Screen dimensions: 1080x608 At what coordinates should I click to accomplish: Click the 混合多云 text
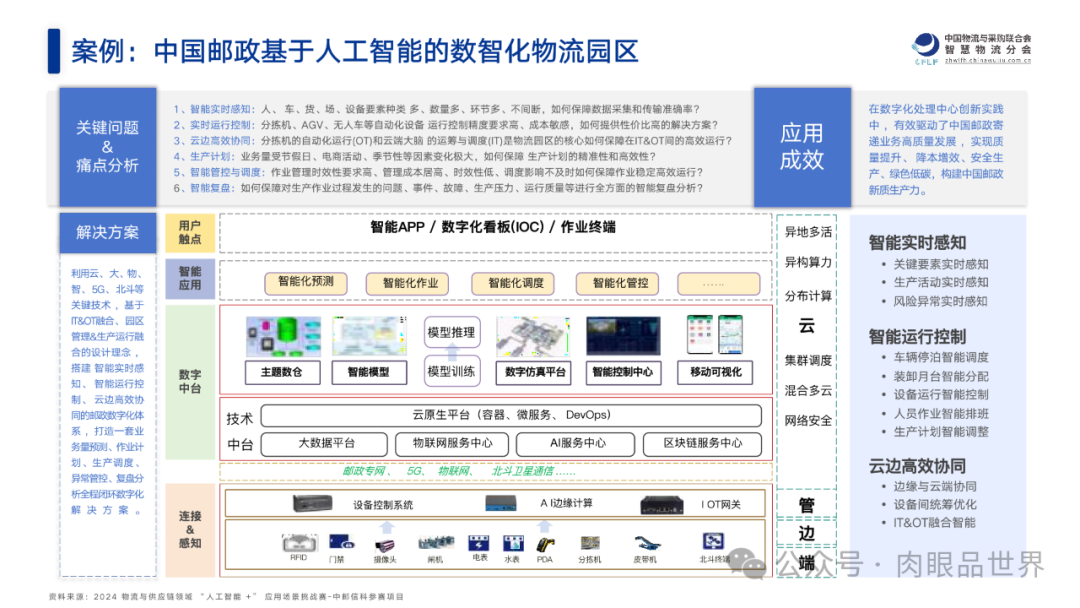pyautogui.click(x=808, y=390)
